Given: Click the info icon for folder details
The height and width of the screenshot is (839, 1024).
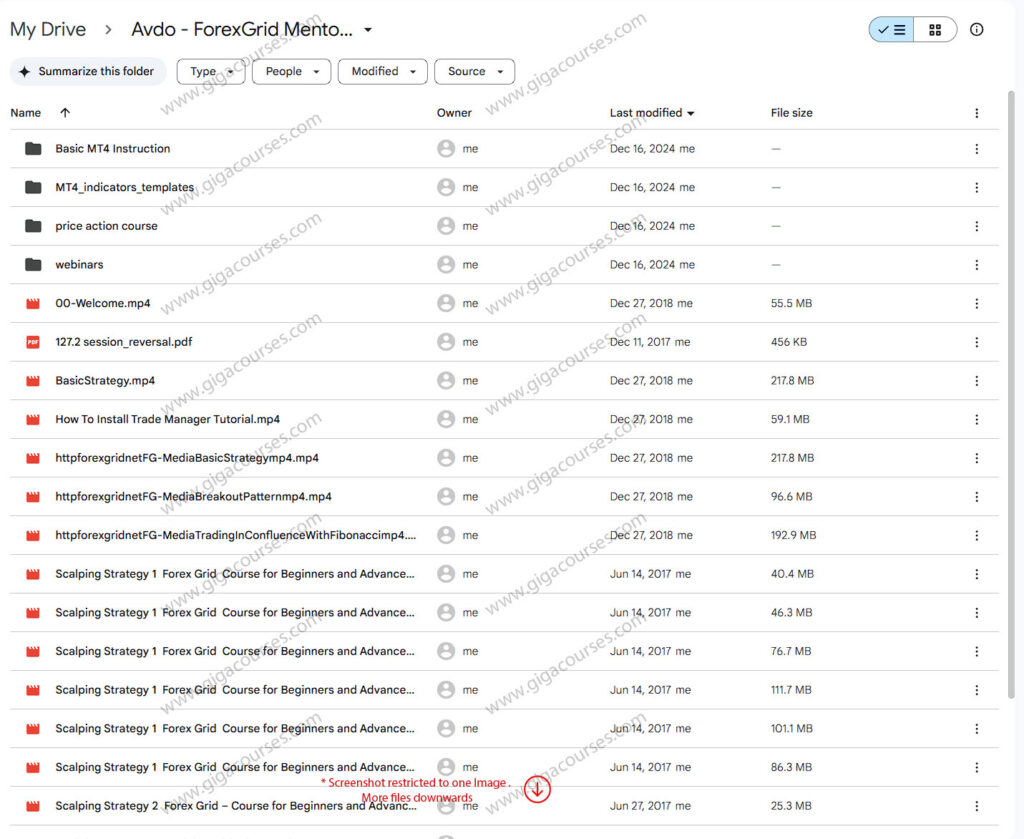Looking at the screenshot, I should pos(977,30).
